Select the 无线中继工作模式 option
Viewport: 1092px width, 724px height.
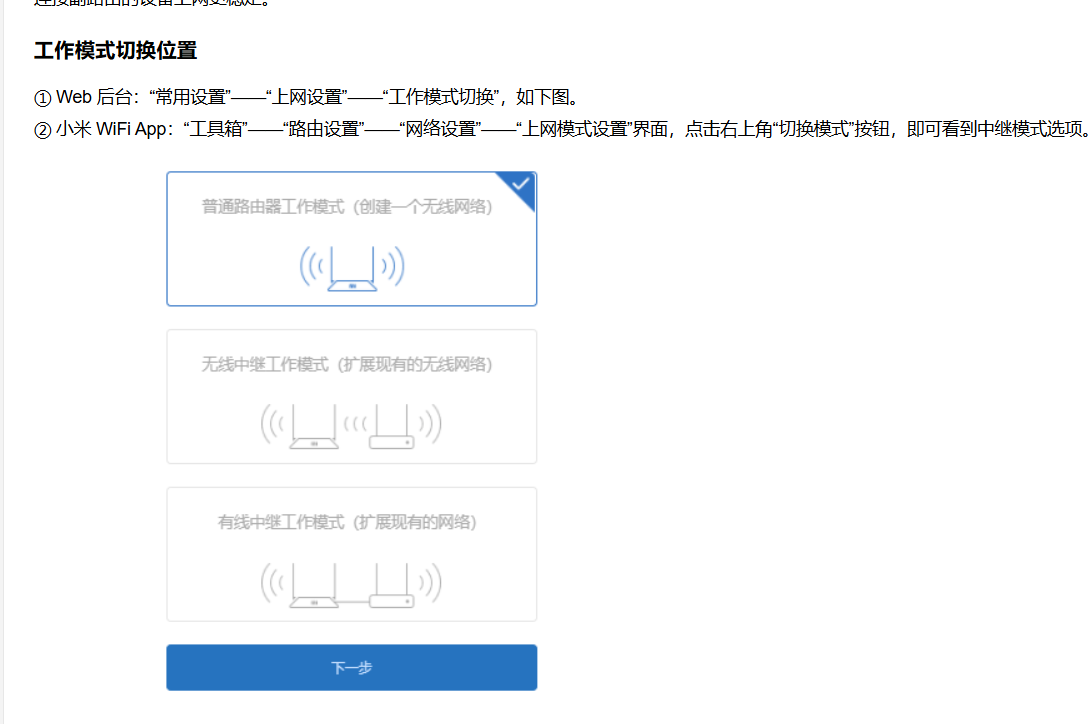[351, 396]
